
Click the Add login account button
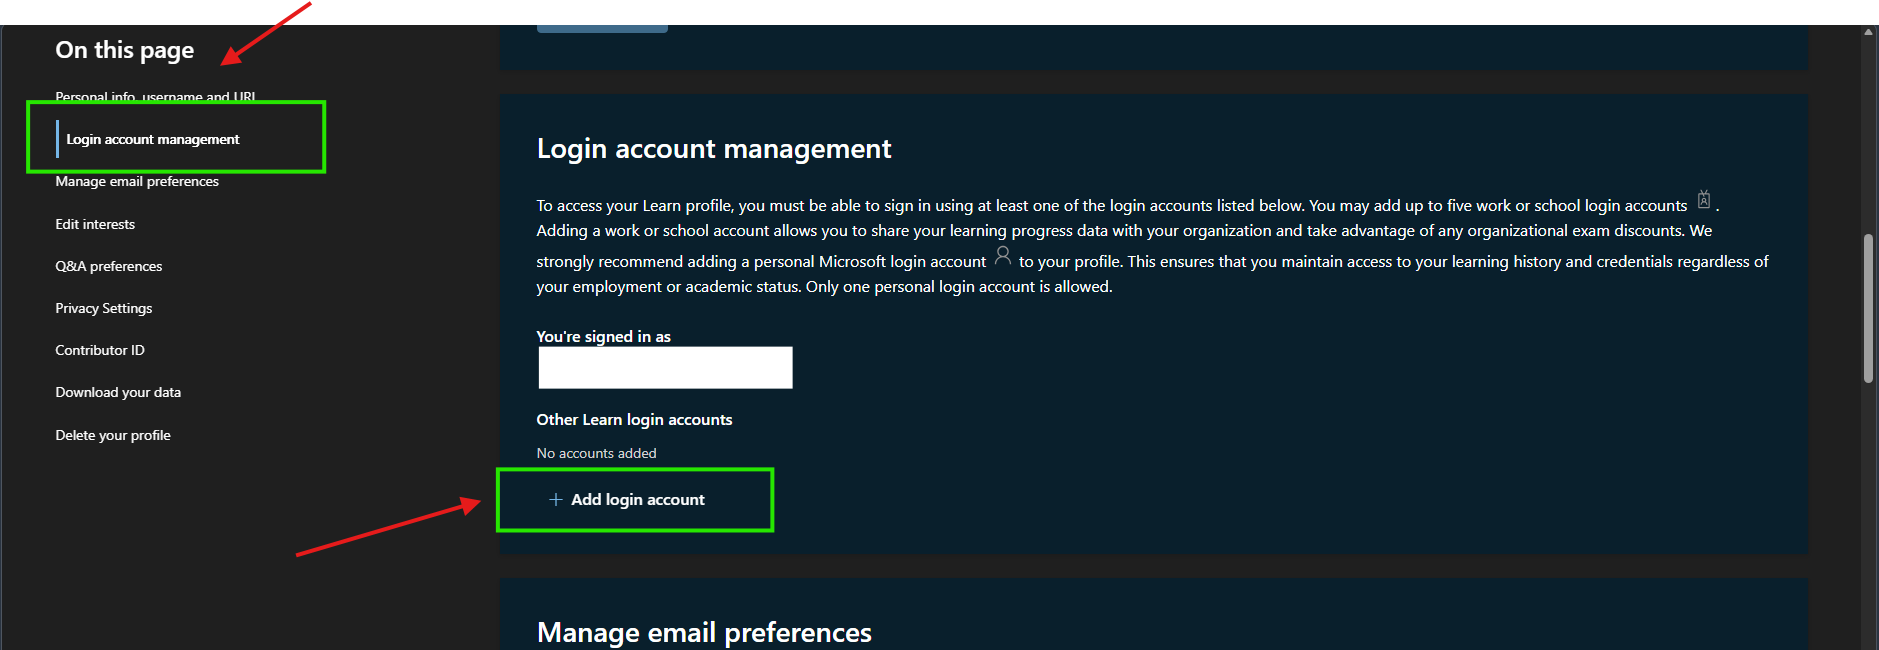(x=627, y=499)
